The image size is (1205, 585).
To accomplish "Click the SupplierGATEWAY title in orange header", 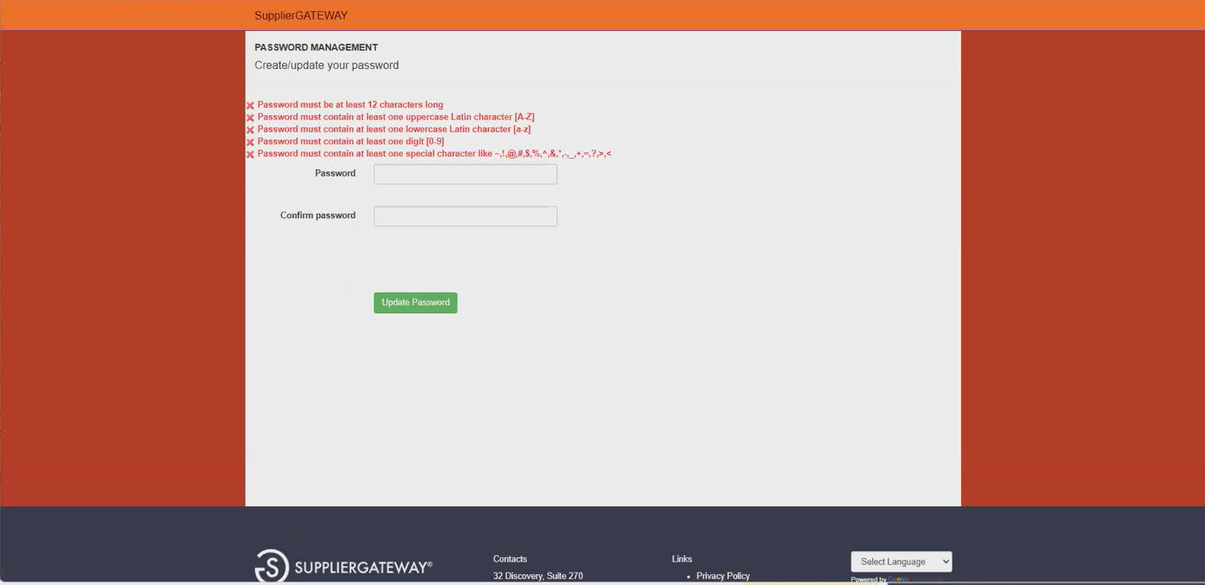I will click(301, 16).
